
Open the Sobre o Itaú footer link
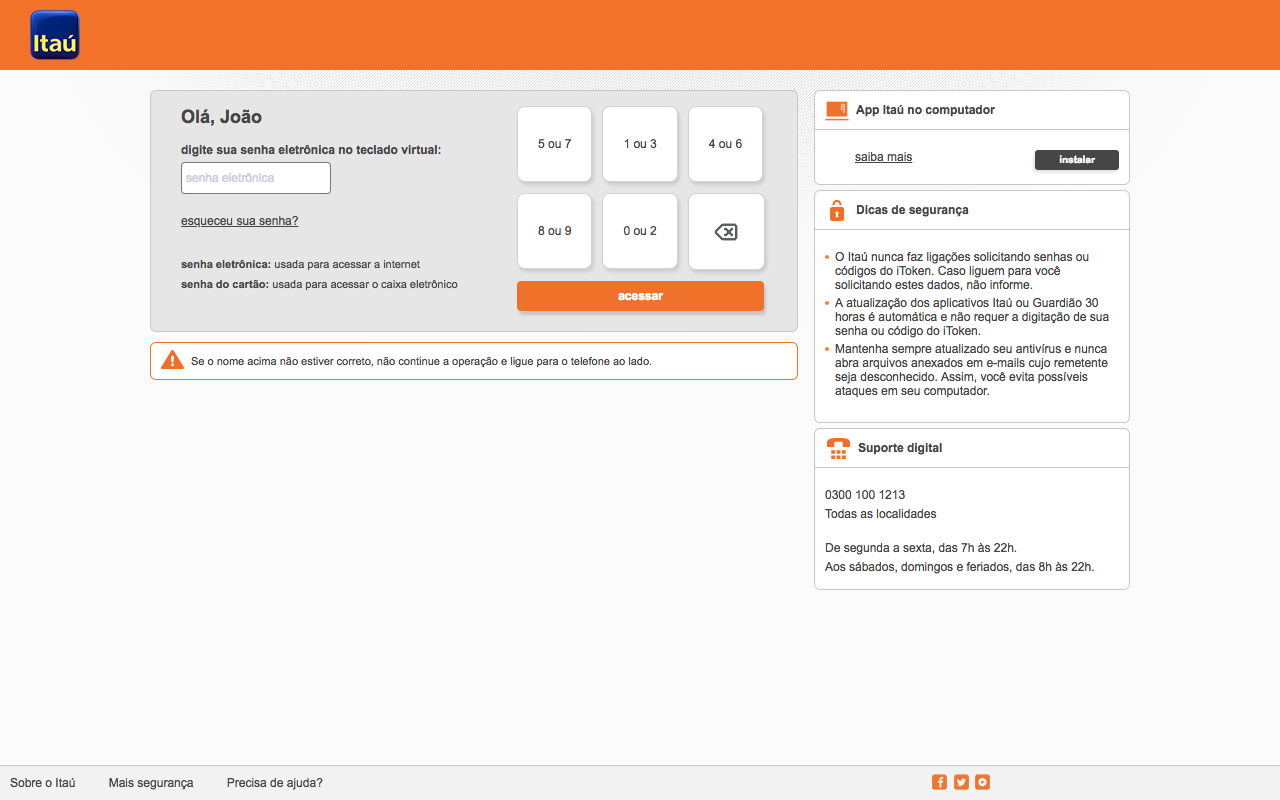point(43,783)
